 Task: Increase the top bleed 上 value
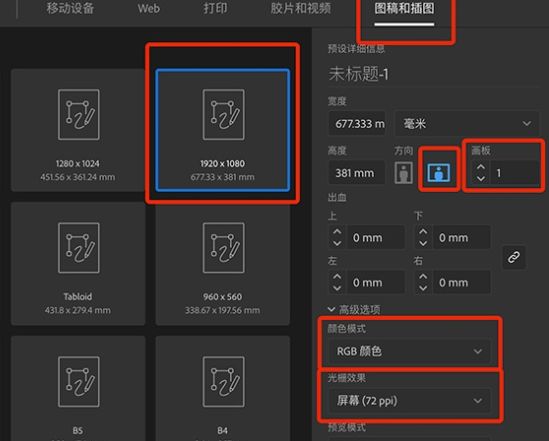(337, 232)
